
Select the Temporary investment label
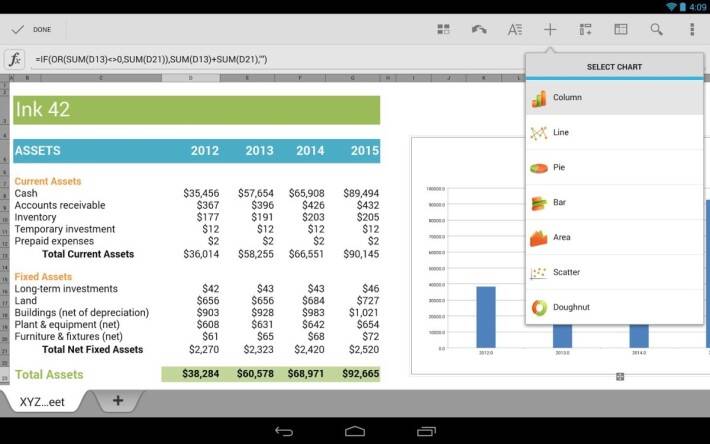[65, 229]
